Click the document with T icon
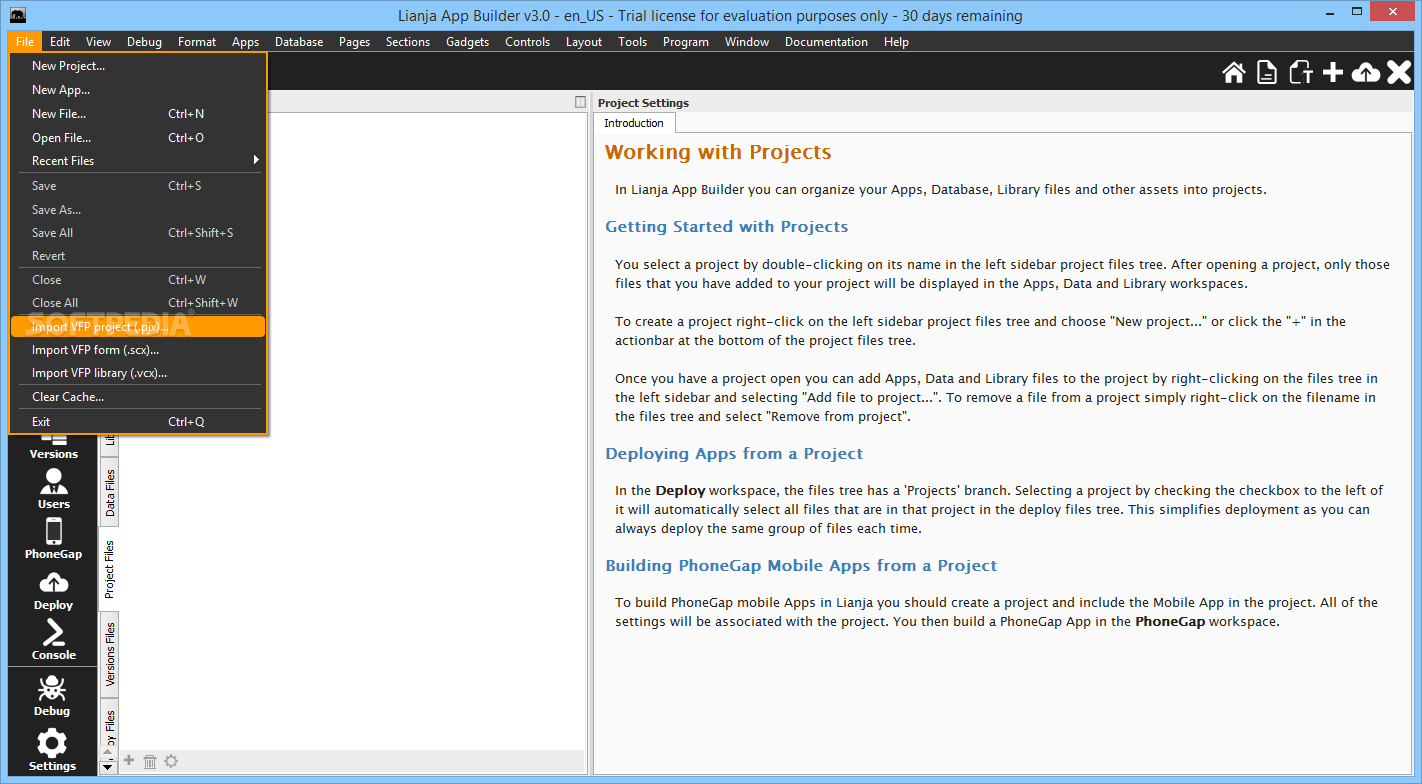 (x=1300, y=72)
